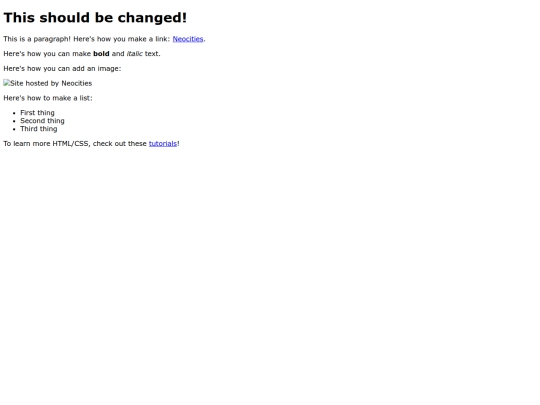Screen dimensions: 540x405
Task: Click the broken image icon
Action: (x=7, y=83)
